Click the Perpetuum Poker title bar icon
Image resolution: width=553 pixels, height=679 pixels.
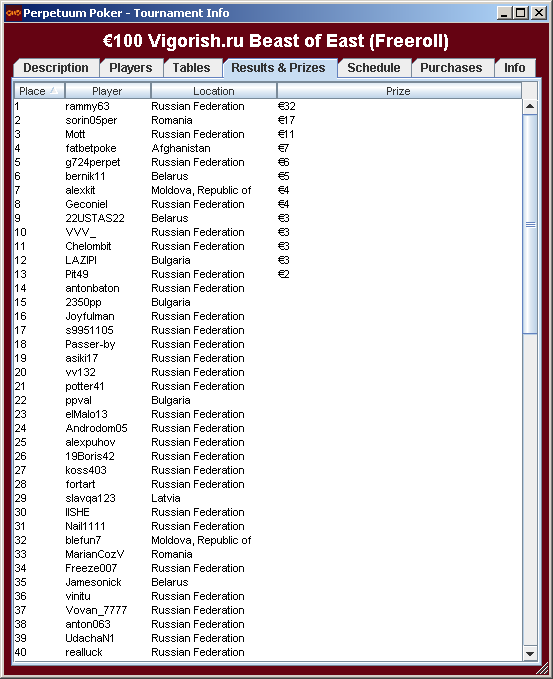13,13
